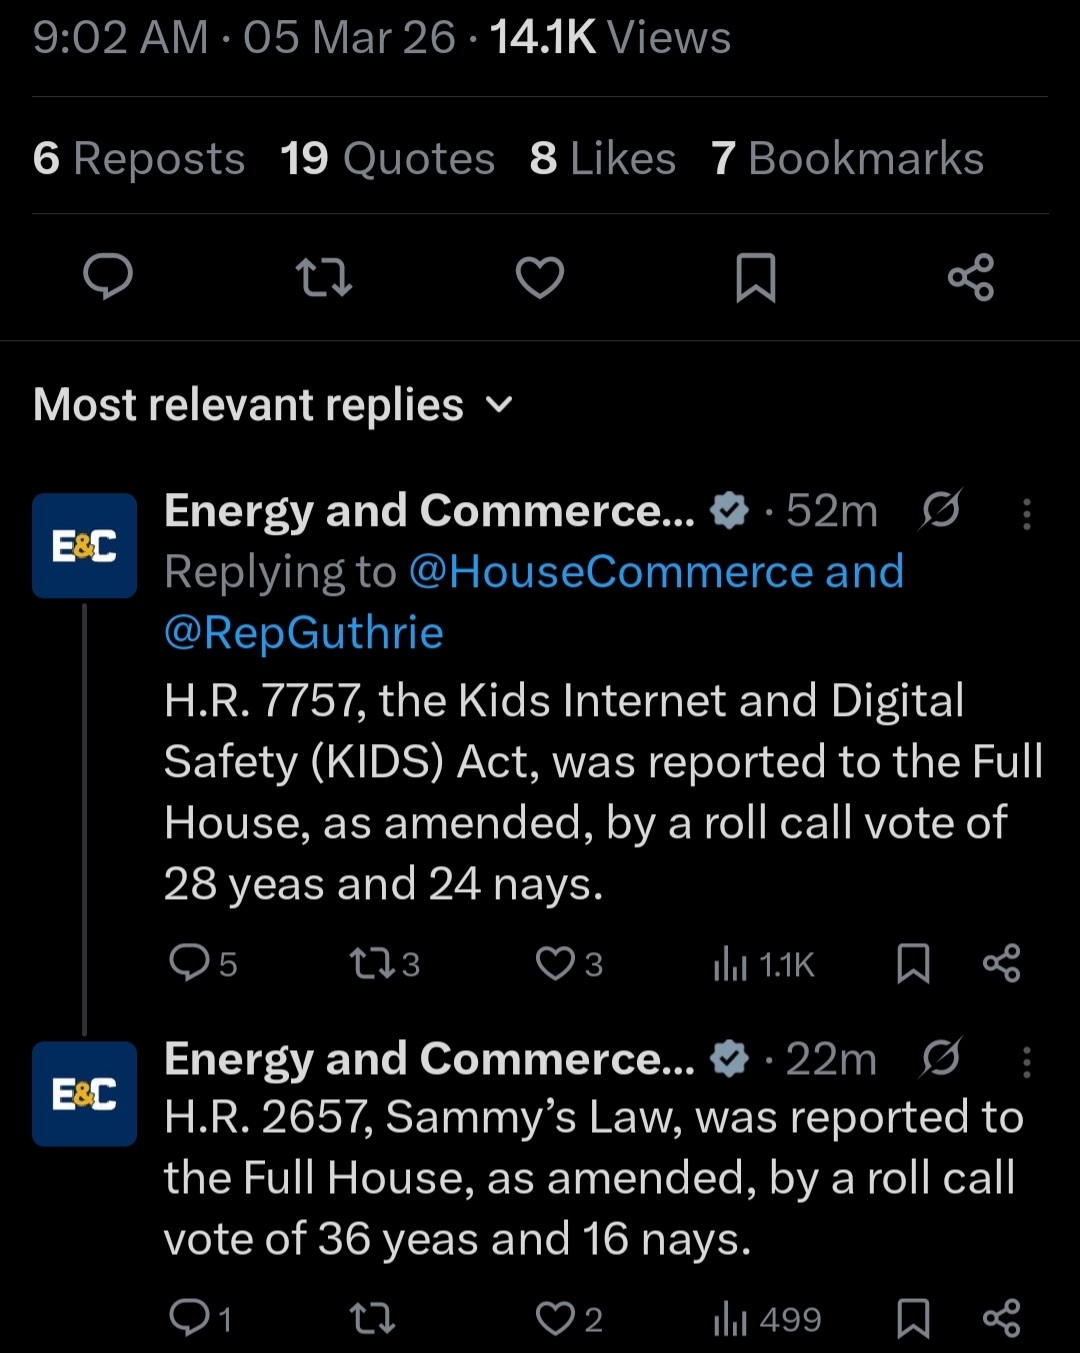Image resolution: width=1080 pixels, height=1353 pixels.
Task: Share the main post
Action: 971,277
